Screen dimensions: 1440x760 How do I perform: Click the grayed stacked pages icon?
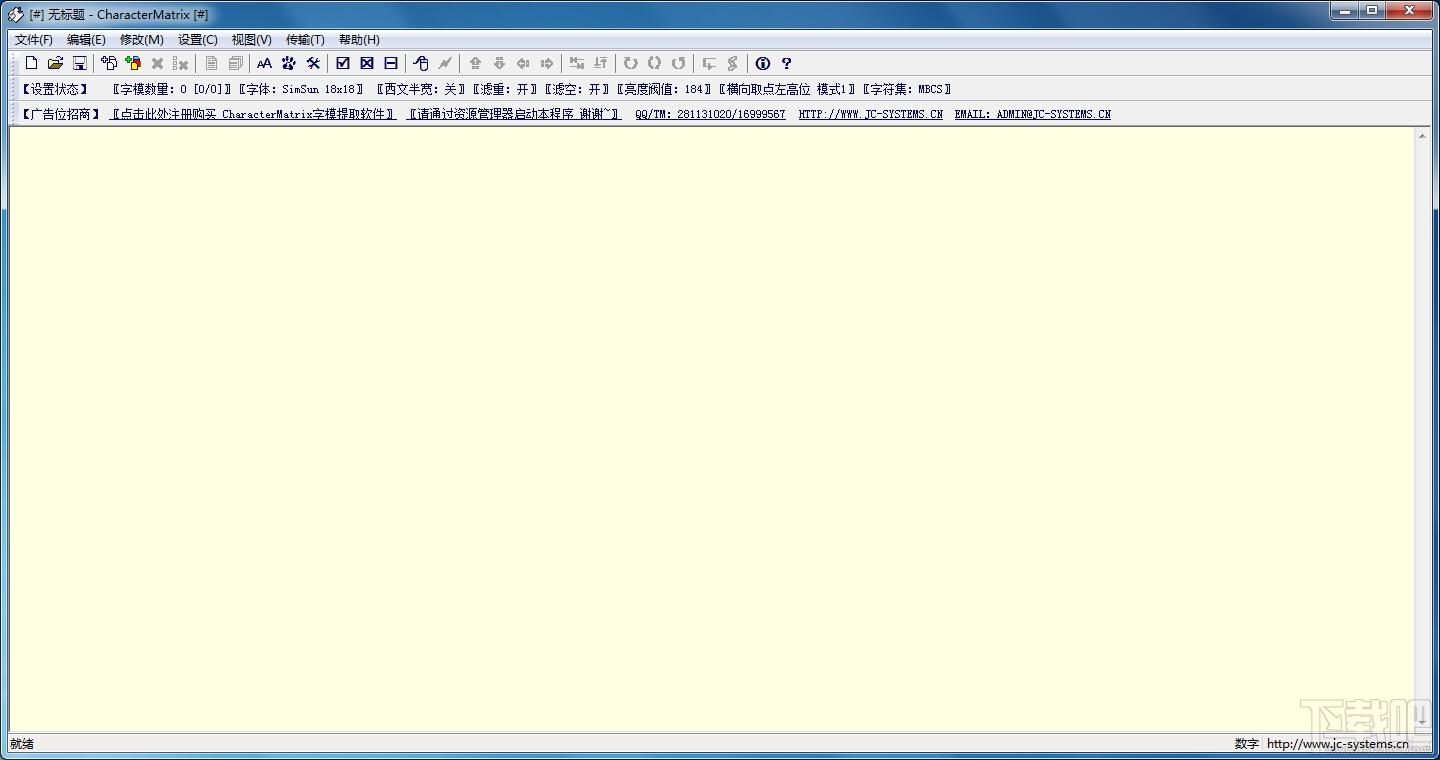[x=235, y=63]
